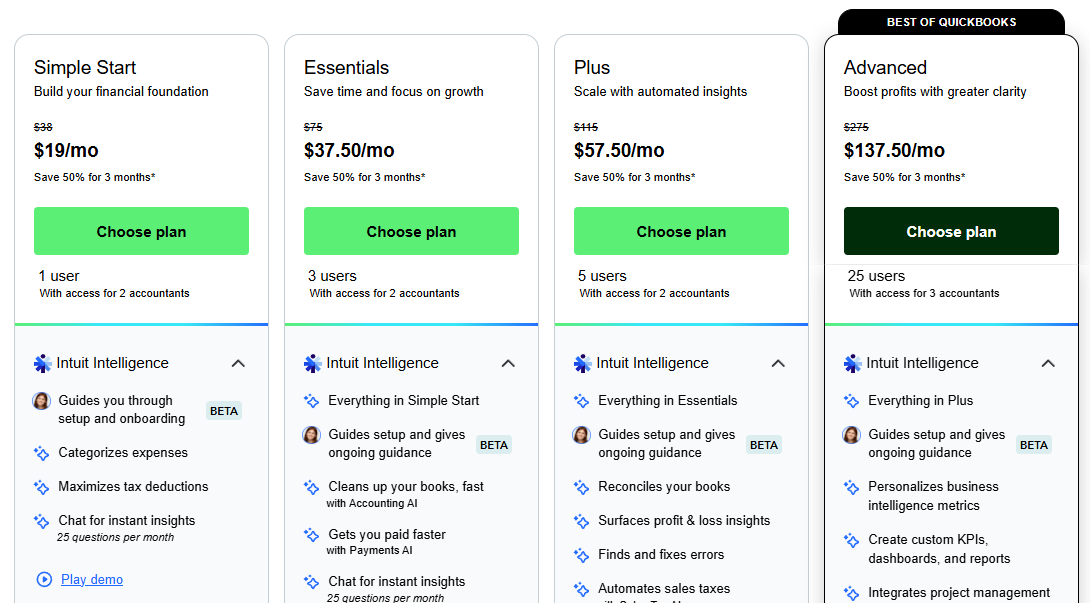Choose the Plus plan at $57.50/mo

click(x=681, y=231)
